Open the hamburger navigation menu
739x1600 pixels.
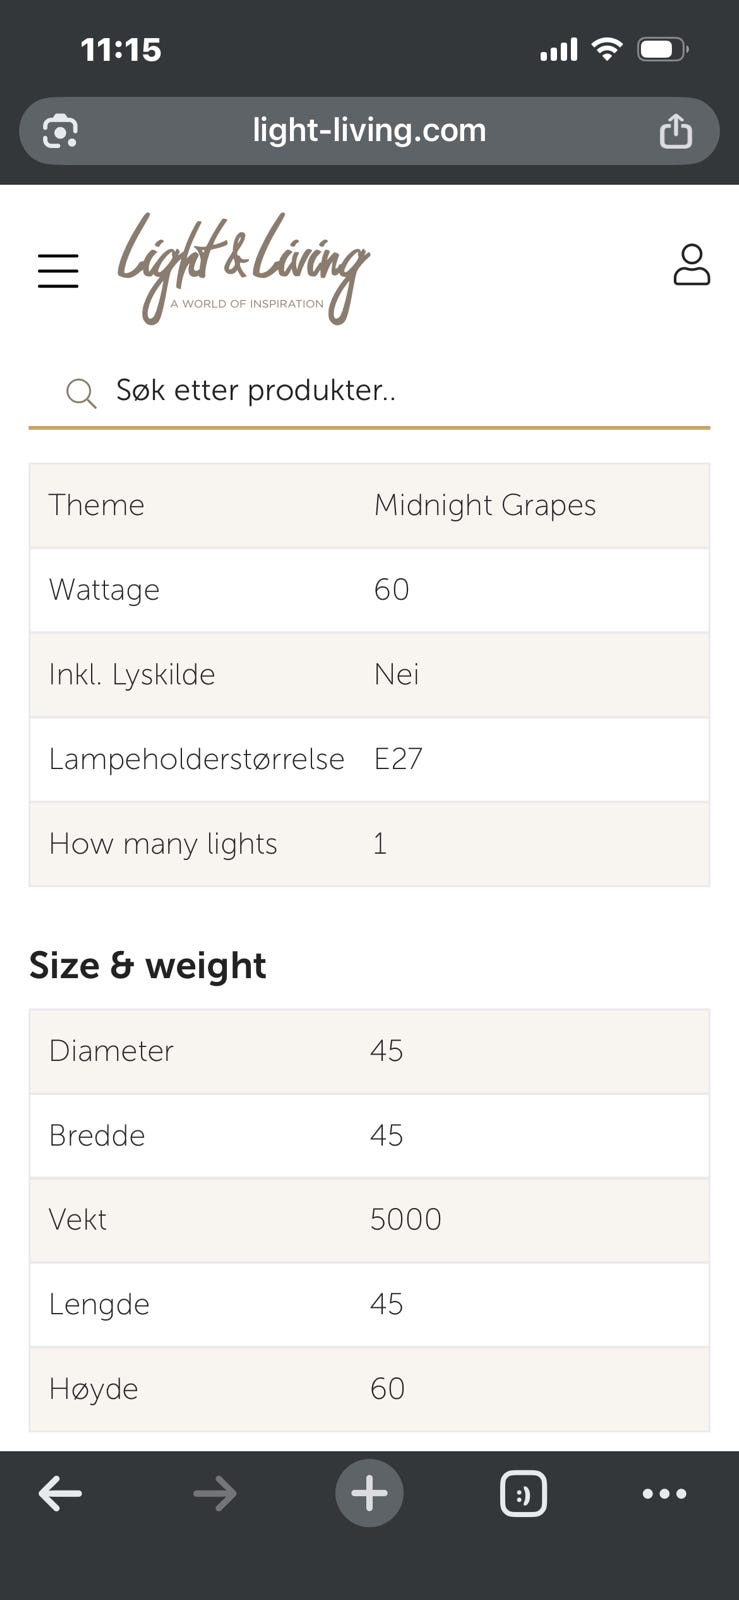coord(58,271)
